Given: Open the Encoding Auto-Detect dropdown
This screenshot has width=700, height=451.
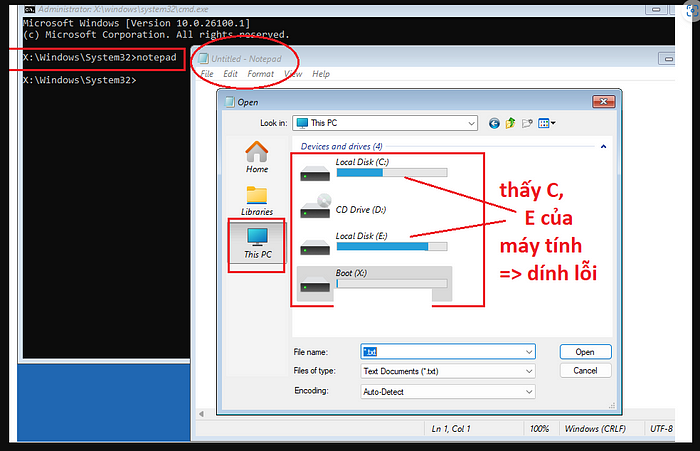Looking at the screenshot, I should [448, 392].
